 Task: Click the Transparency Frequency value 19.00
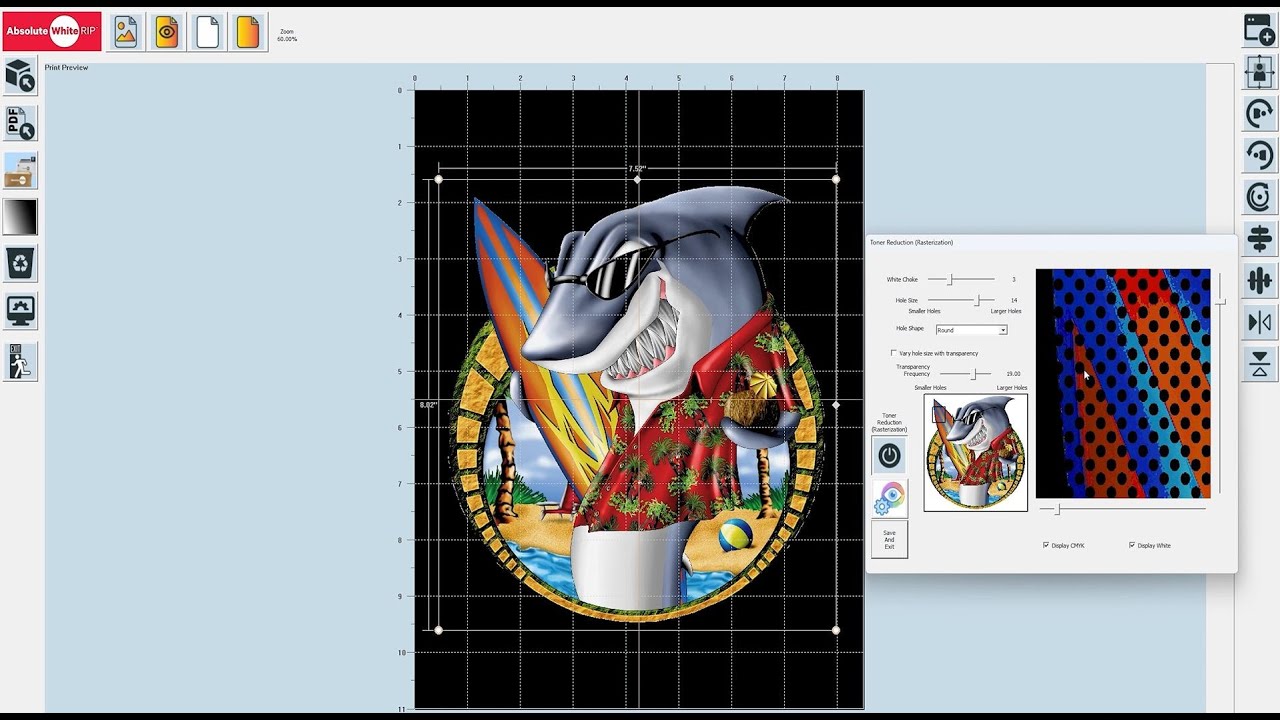(1013, 373)
